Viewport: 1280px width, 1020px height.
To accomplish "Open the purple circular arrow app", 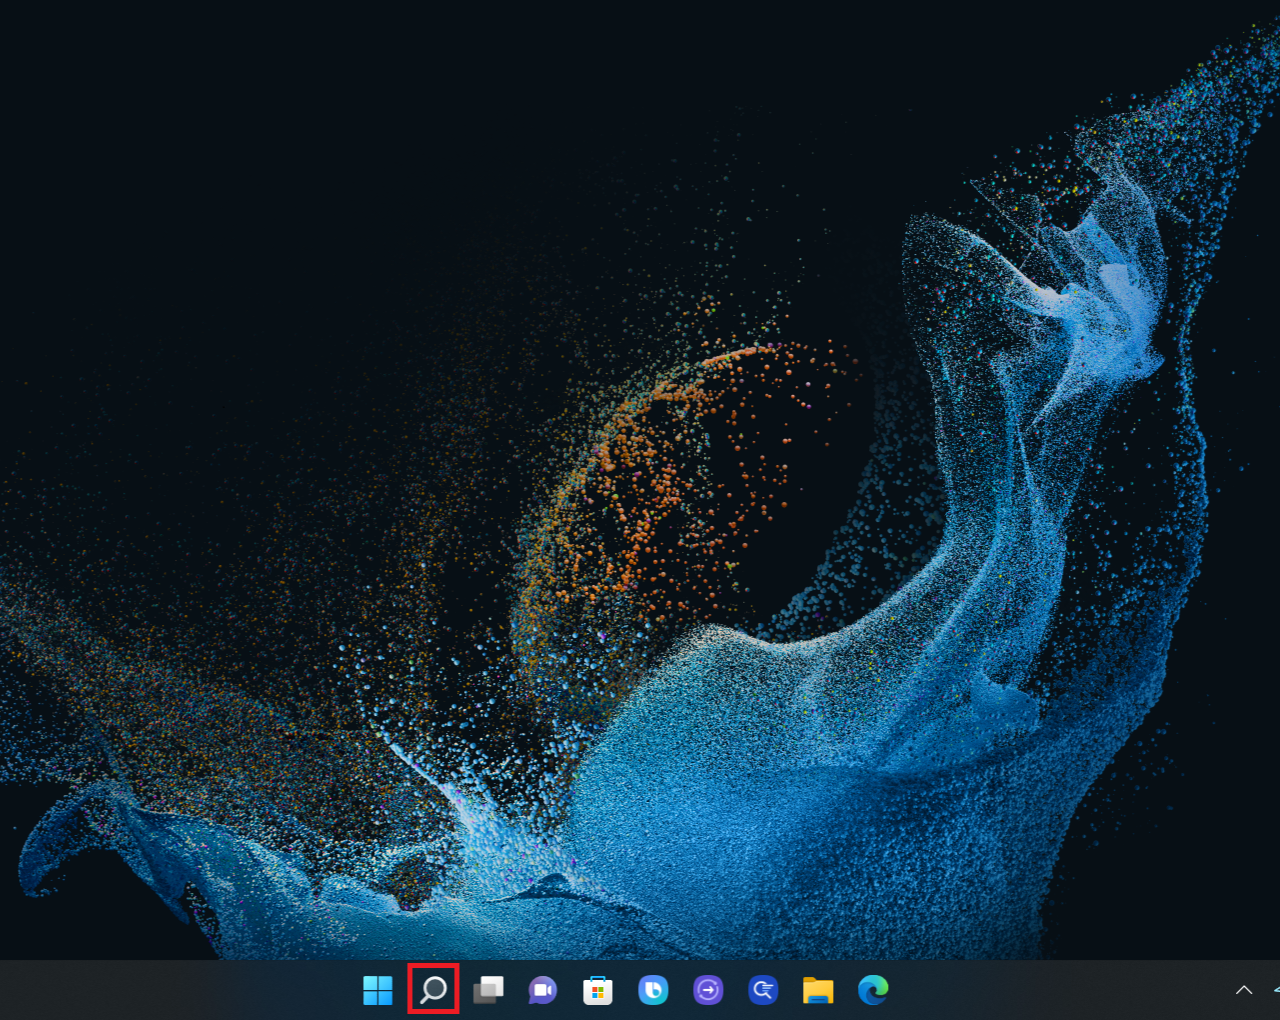I will coord(708,990).
